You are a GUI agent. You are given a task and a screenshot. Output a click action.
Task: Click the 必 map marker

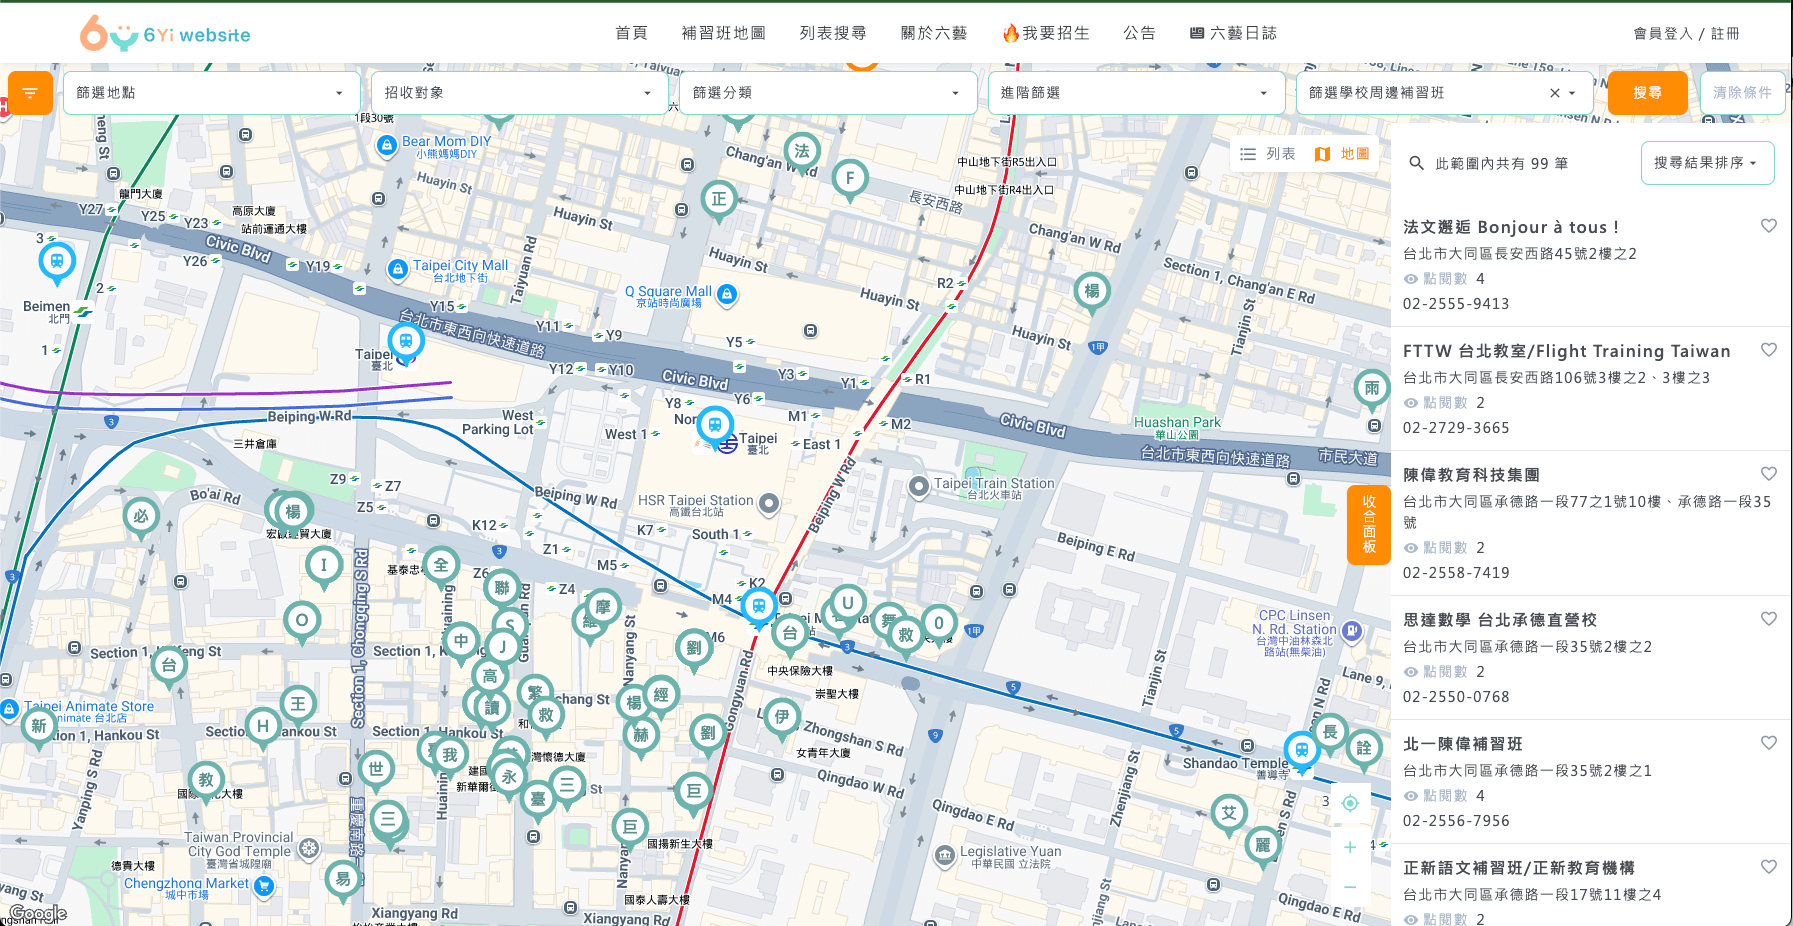[141, 517]
